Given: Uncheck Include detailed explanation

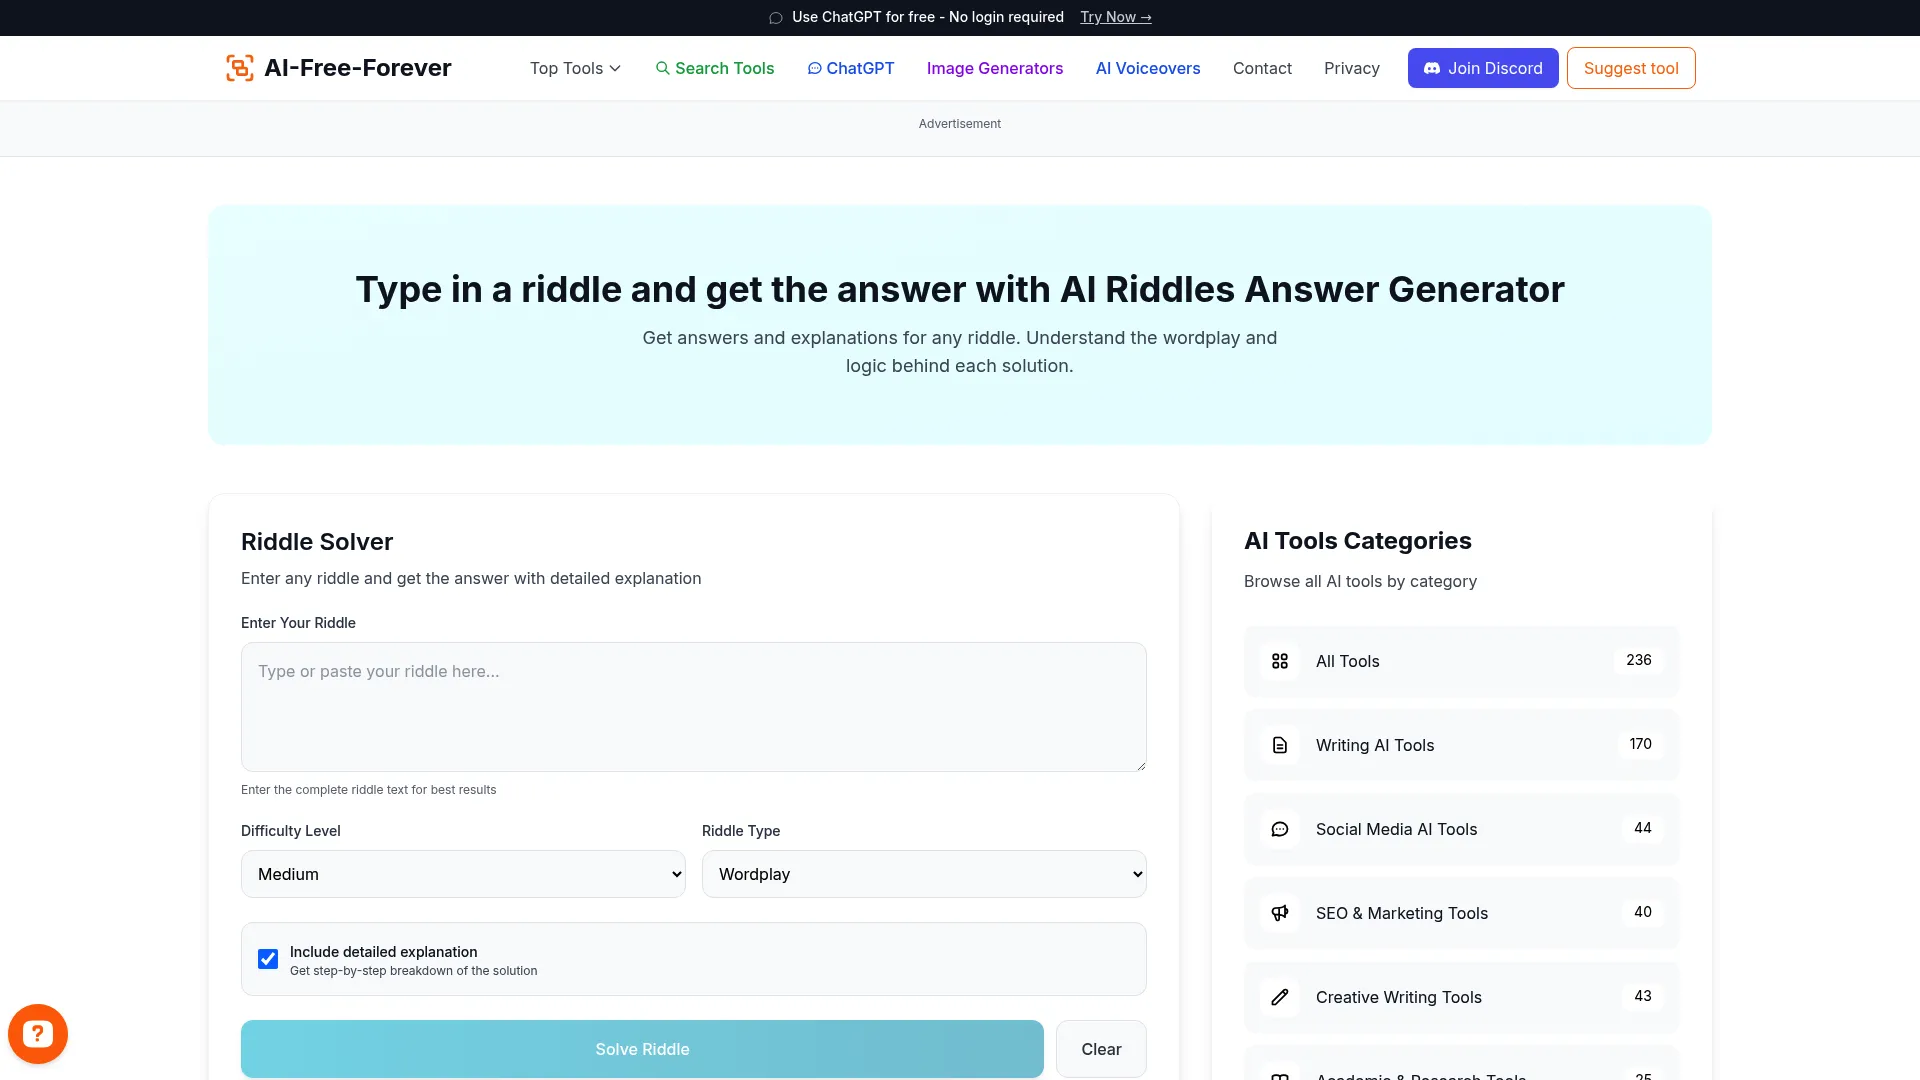Looking at the screenshot, I should click(x=267, y=959).
